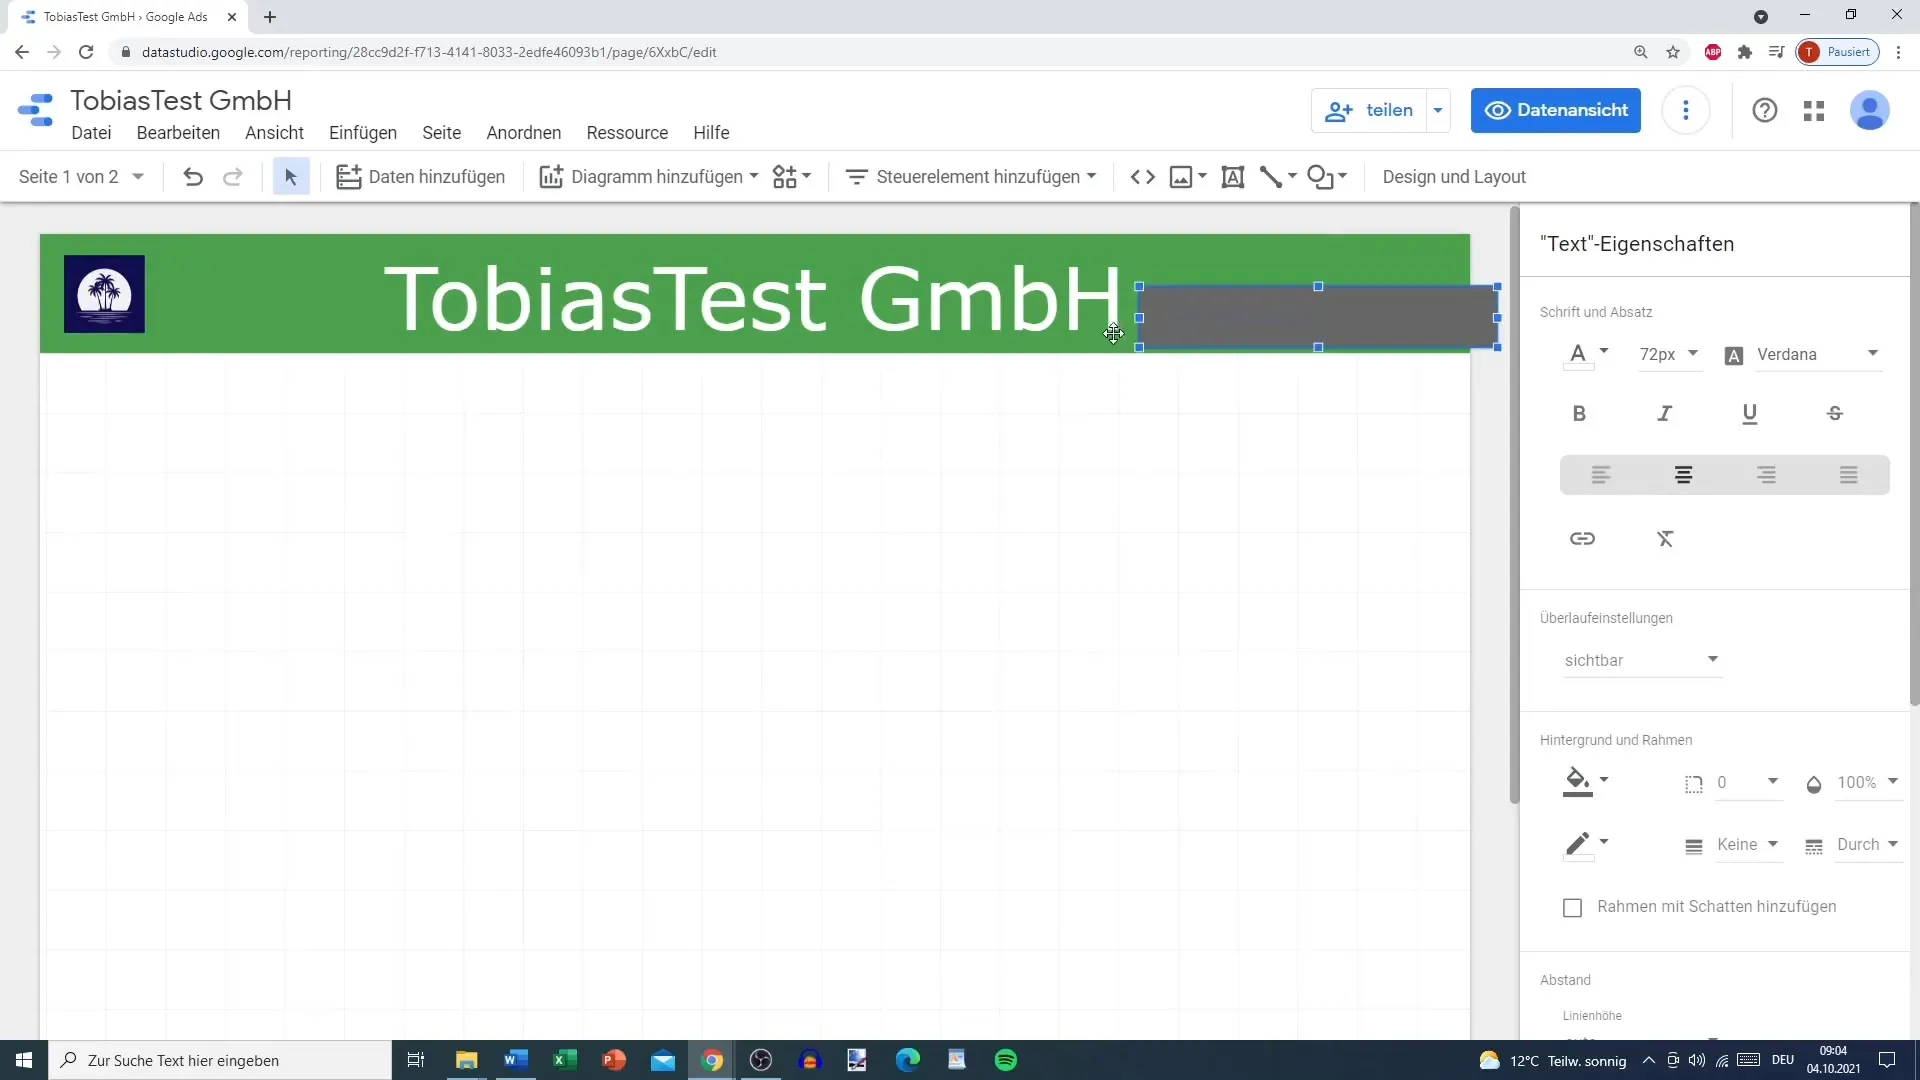The image size is (1920, 1080).
Task: Open the 100% opacity dropdown
Action: 1867,783
